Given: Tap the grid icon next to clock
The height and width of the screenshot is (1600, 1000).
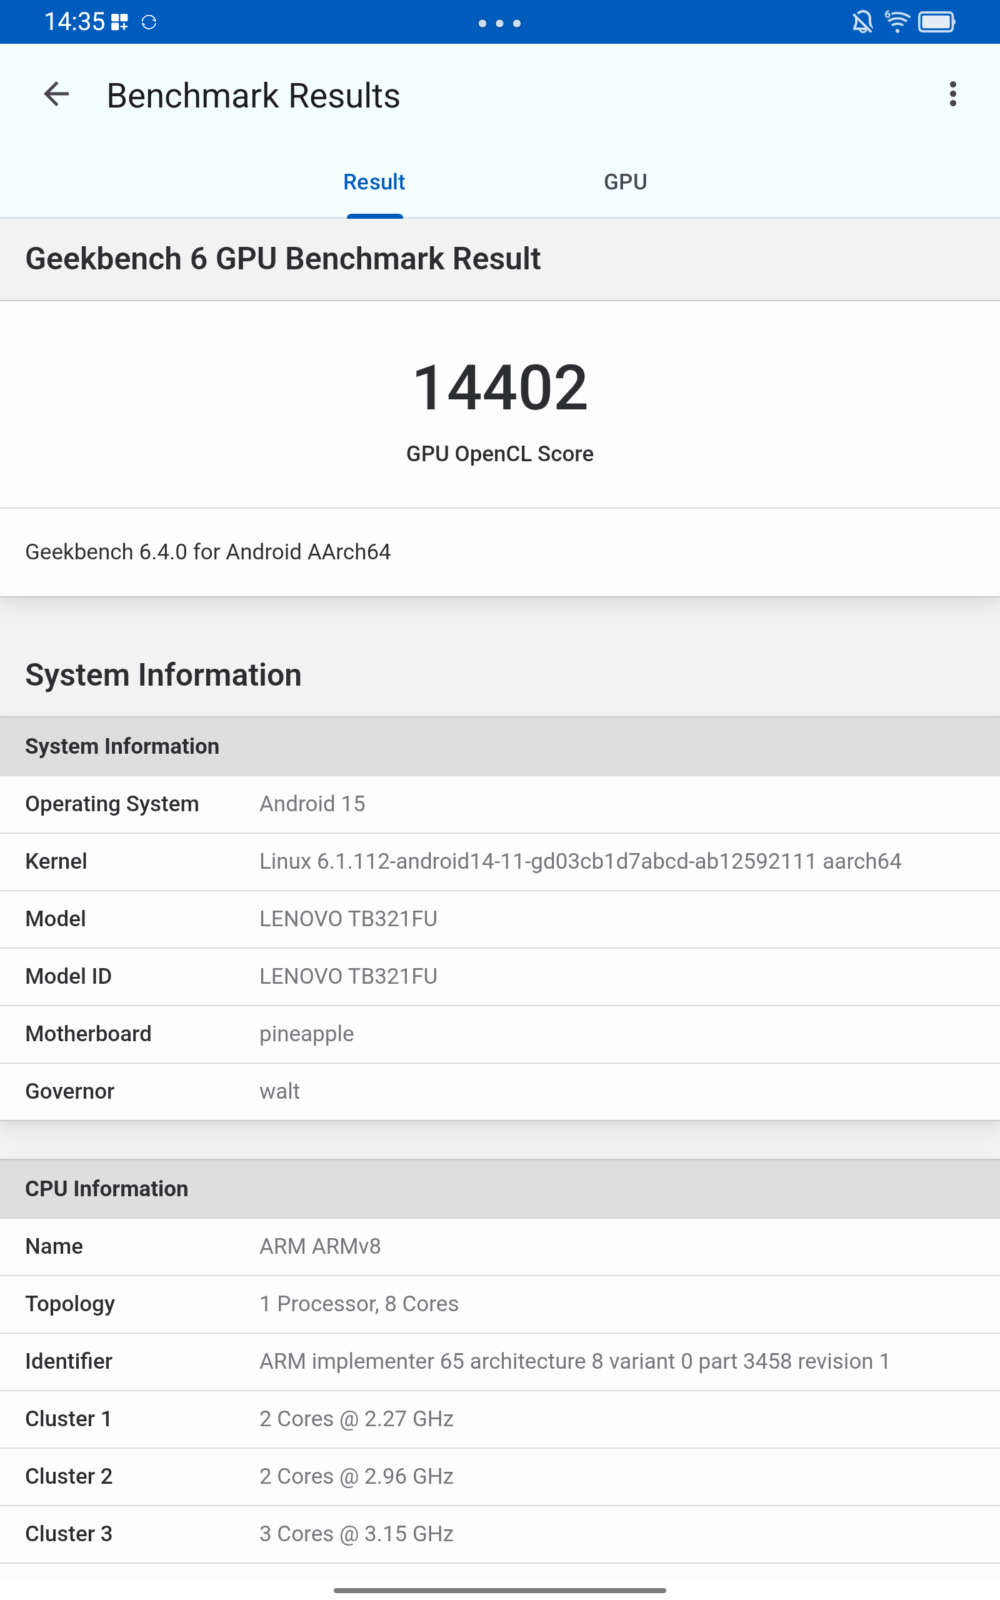Looking at the screenshot, I should 119,22.
